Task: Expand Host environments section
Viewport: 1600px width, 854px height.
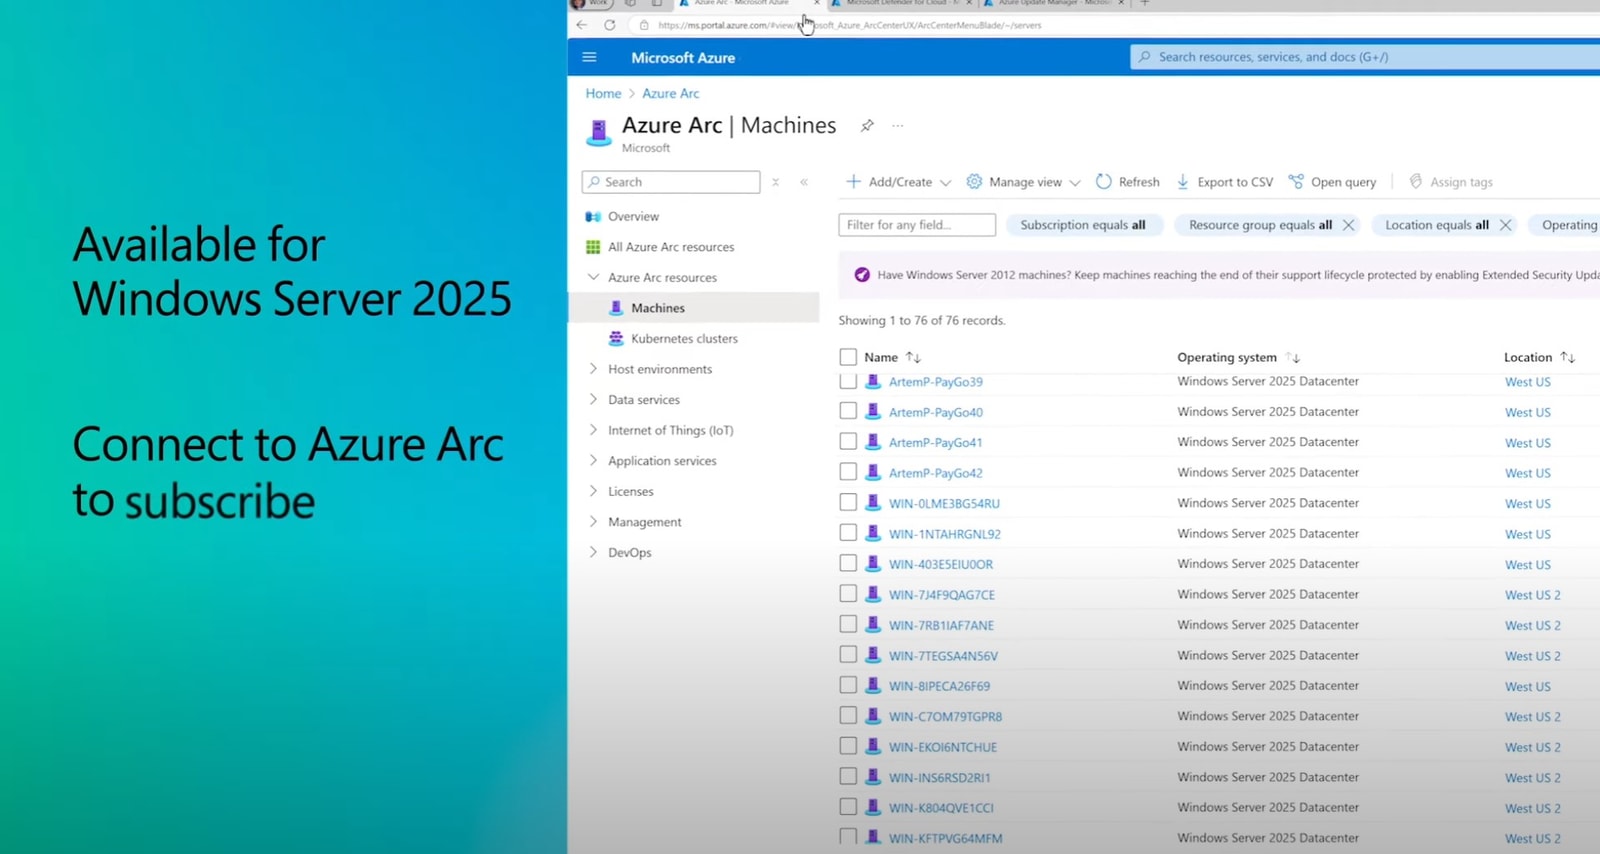Action: 593,369
